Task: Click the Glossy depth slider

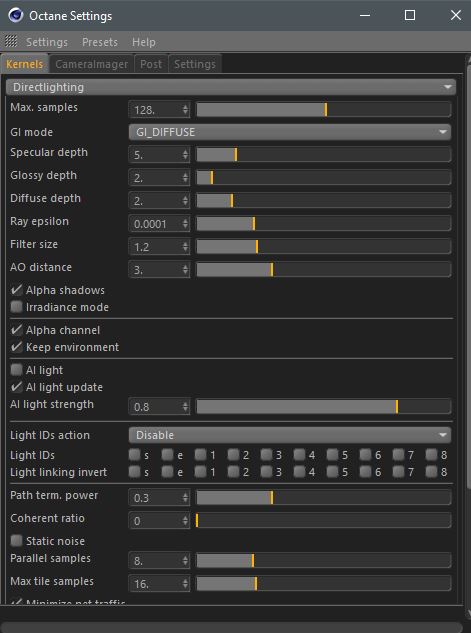Action: 324,178
